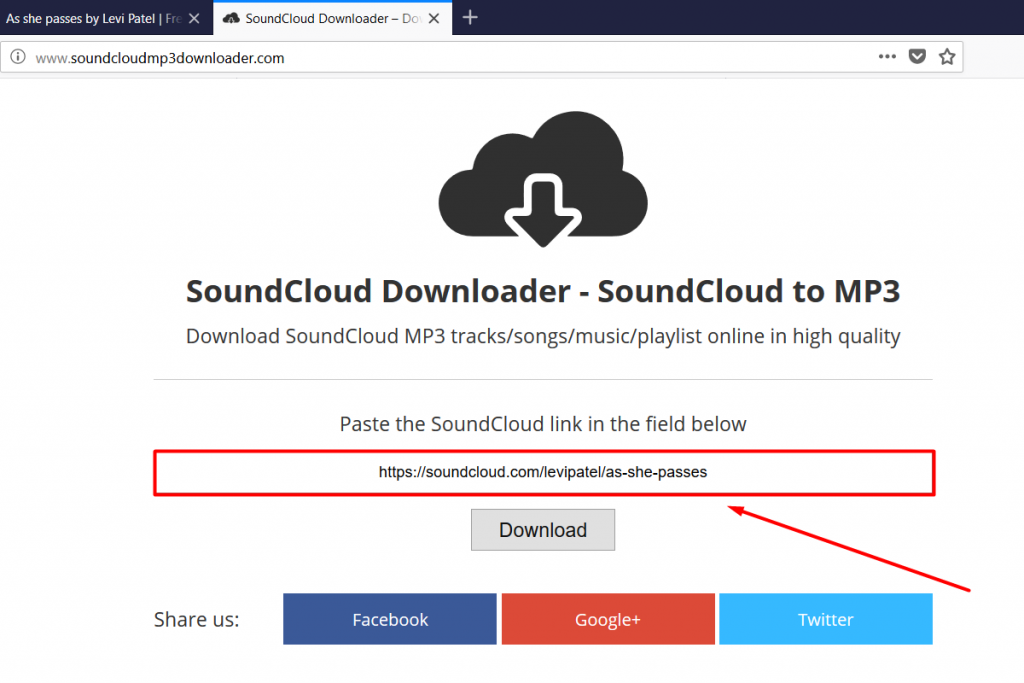Click the 'Share us:' label
1024x683 pixels.
tap(197, 619)
